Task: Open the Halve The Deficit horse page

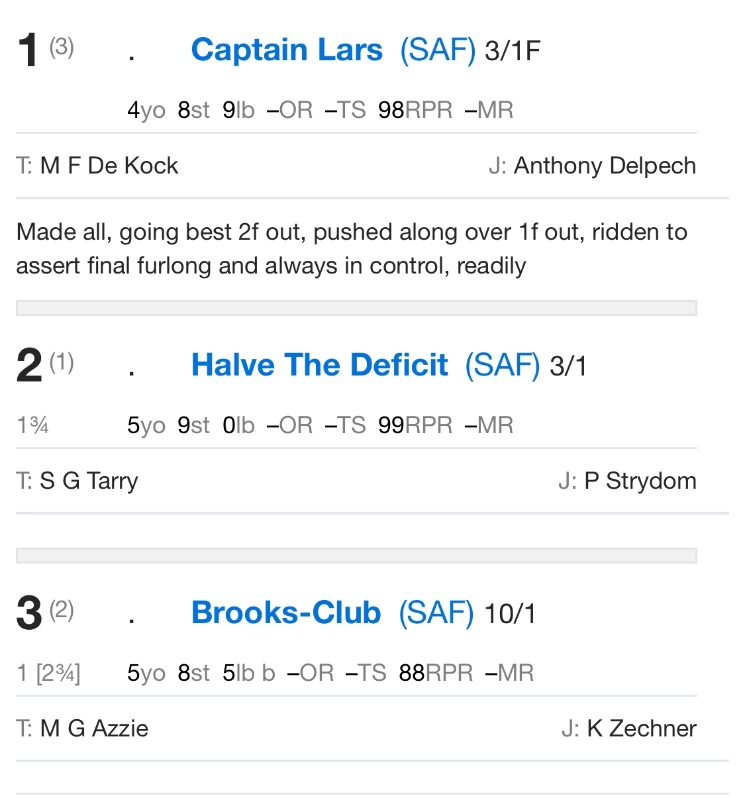Action: [319, 365]
